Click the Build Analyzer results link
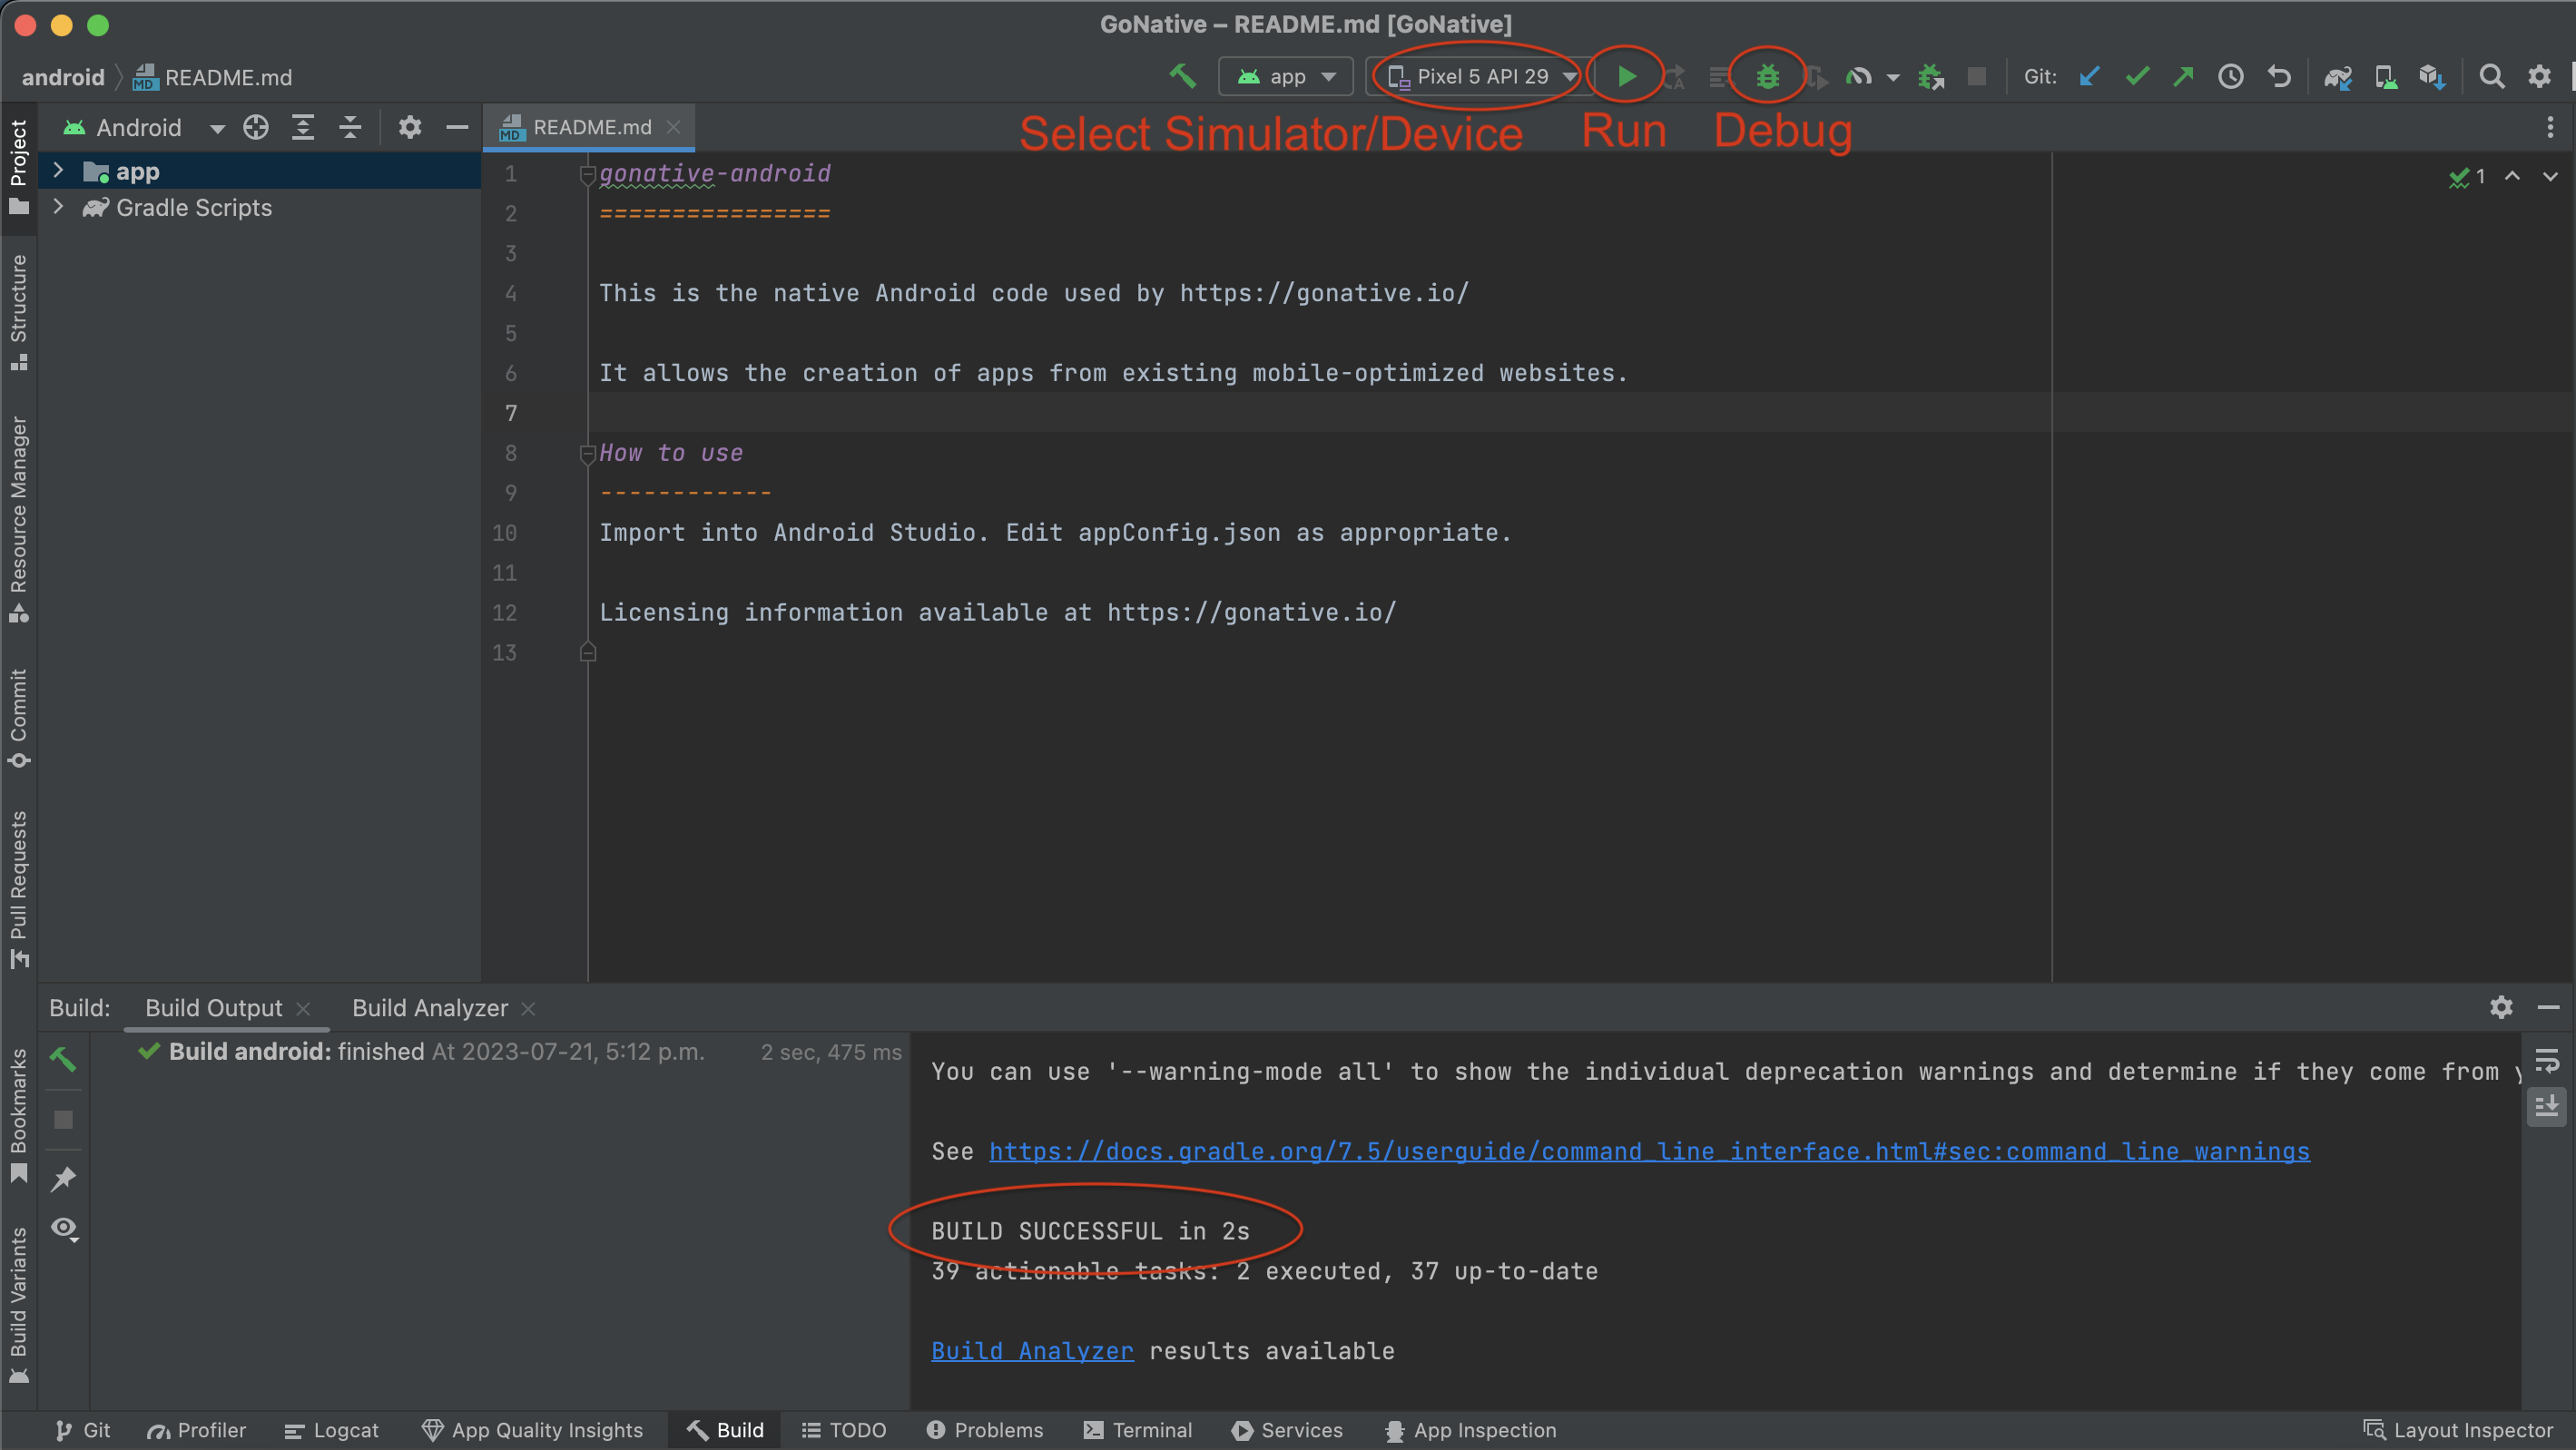 pos(1031,1349)
